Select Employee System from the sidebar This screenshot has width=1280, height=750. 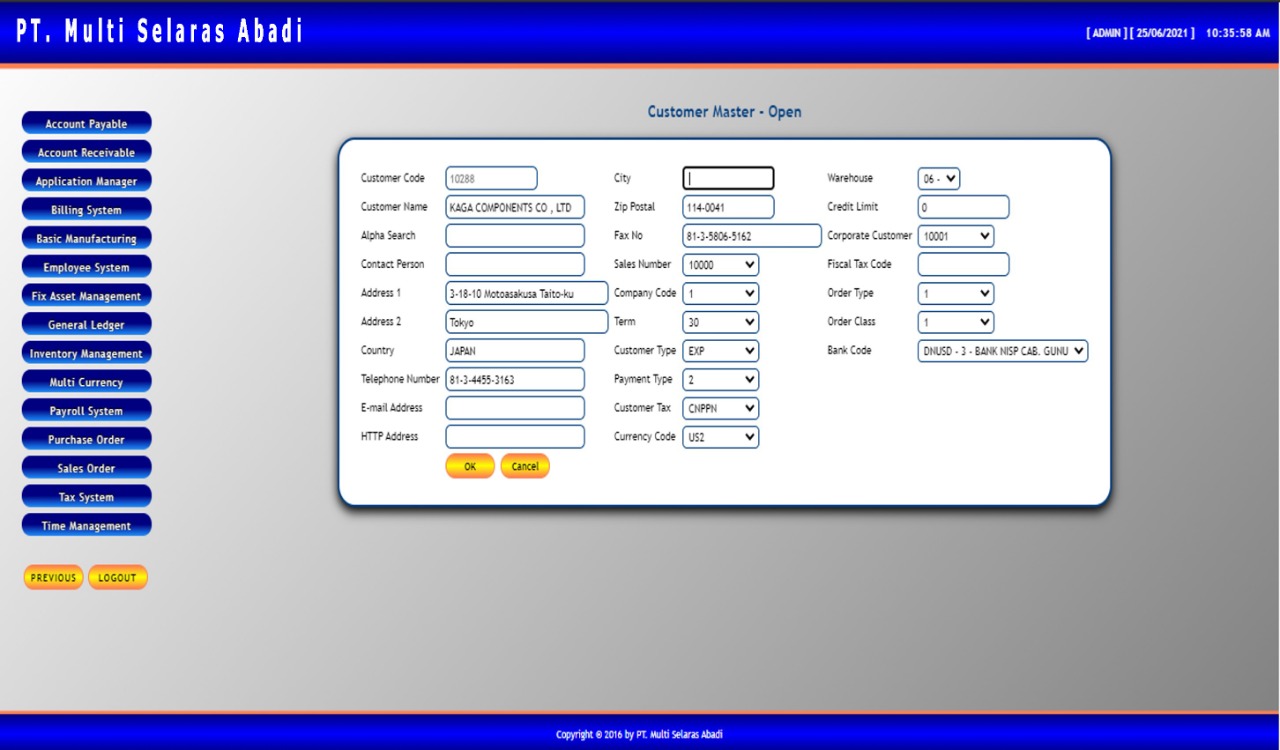[86, 267]
